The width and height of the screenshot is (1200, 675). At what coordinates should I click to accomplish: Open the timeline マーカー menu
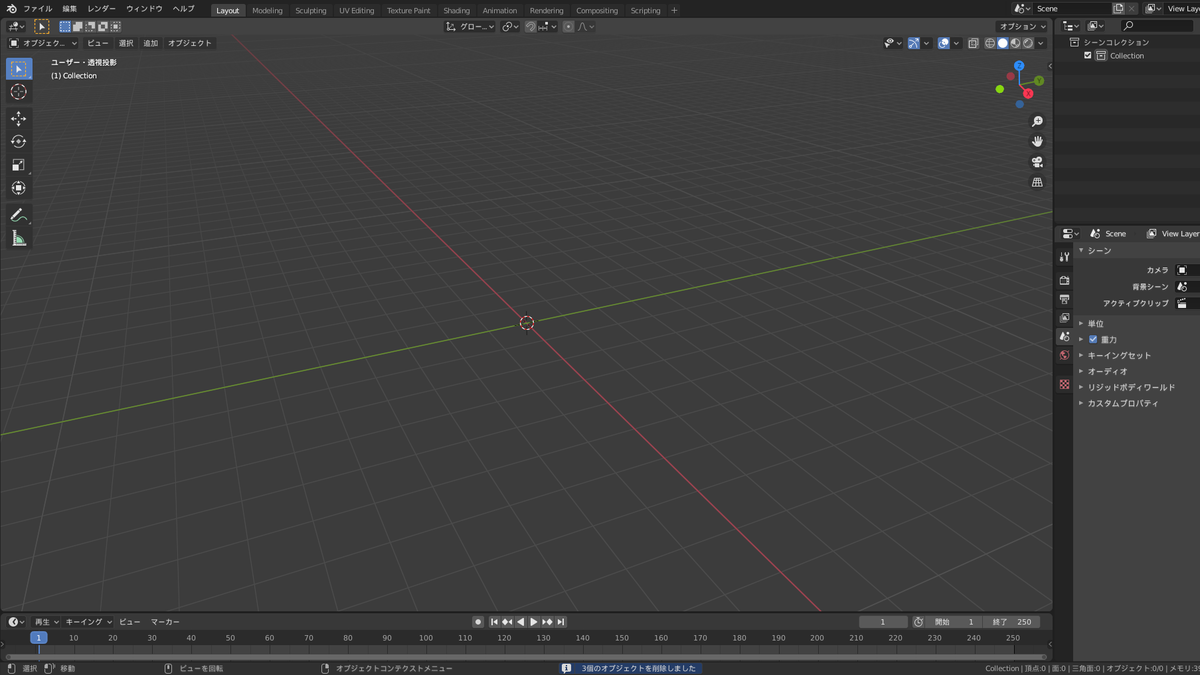coord(166,622)
